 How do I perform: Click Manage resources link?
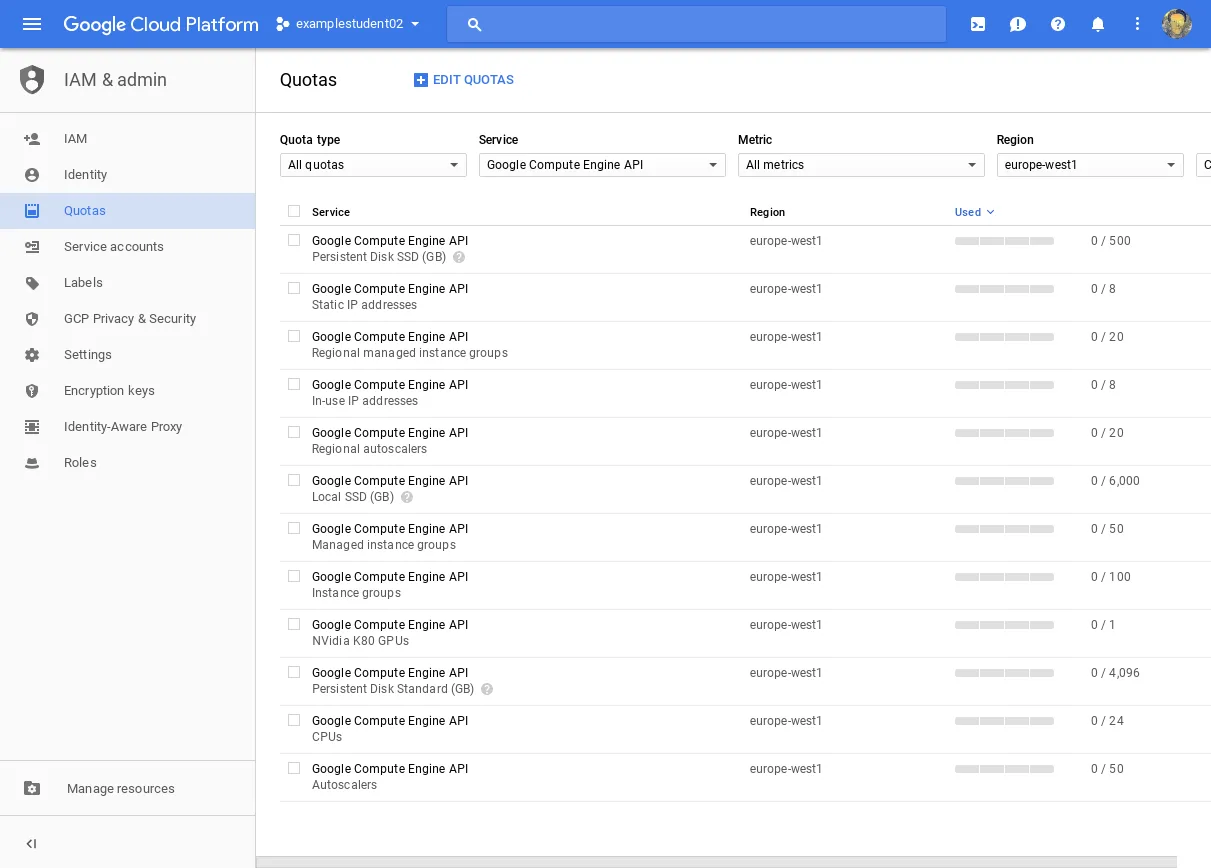[x=120, y=789]
